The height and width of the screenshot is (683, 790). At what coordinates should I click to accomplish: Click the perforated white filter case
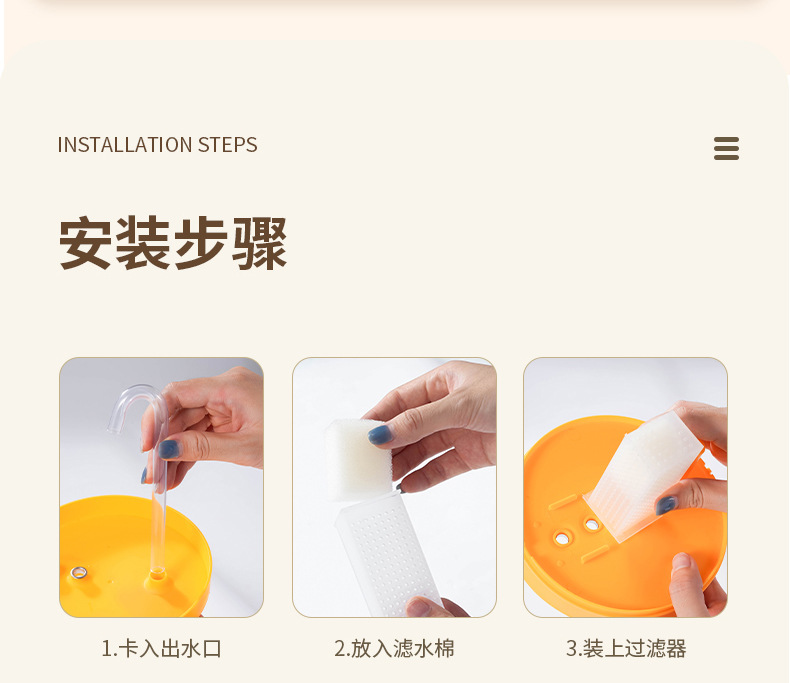click(388, 554)
